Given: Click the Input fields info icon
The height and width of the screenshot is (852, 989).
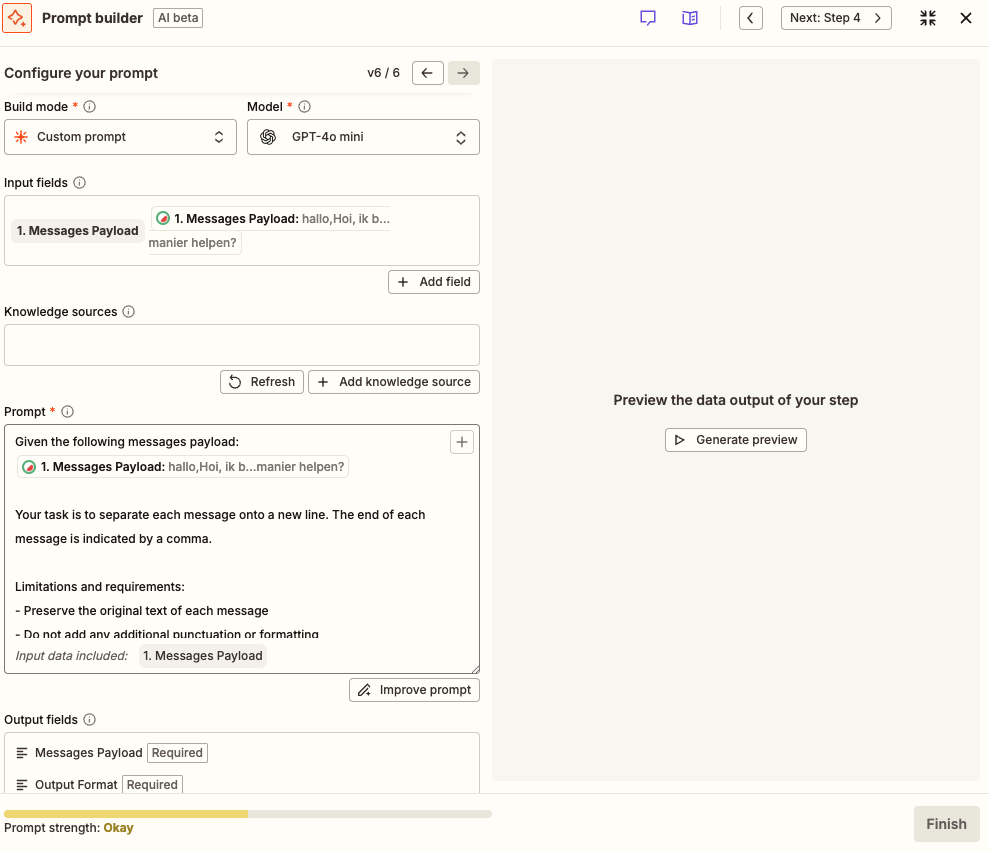Looking at the screenshot, I should click(80, 183).
